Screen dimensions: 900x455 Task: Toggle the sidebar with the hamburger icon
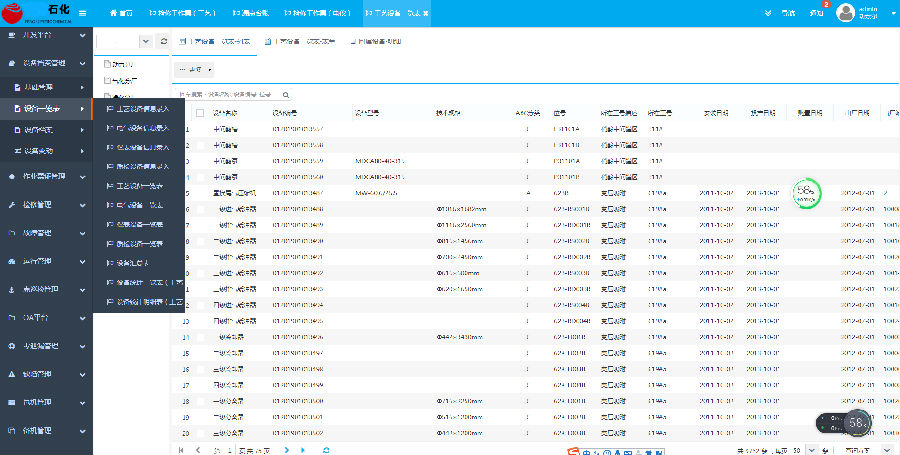click(83, 13)
